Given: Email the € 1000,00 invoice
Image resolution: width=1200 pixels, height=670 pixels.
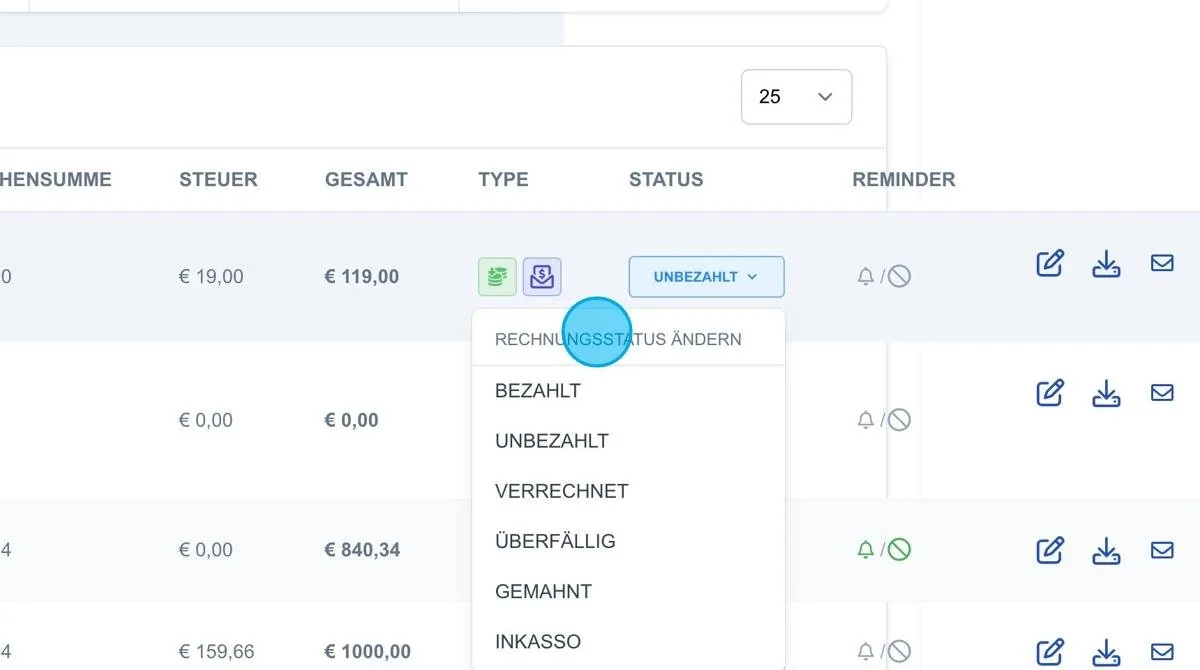Looking at the screenshot, I should point(1162,653).
